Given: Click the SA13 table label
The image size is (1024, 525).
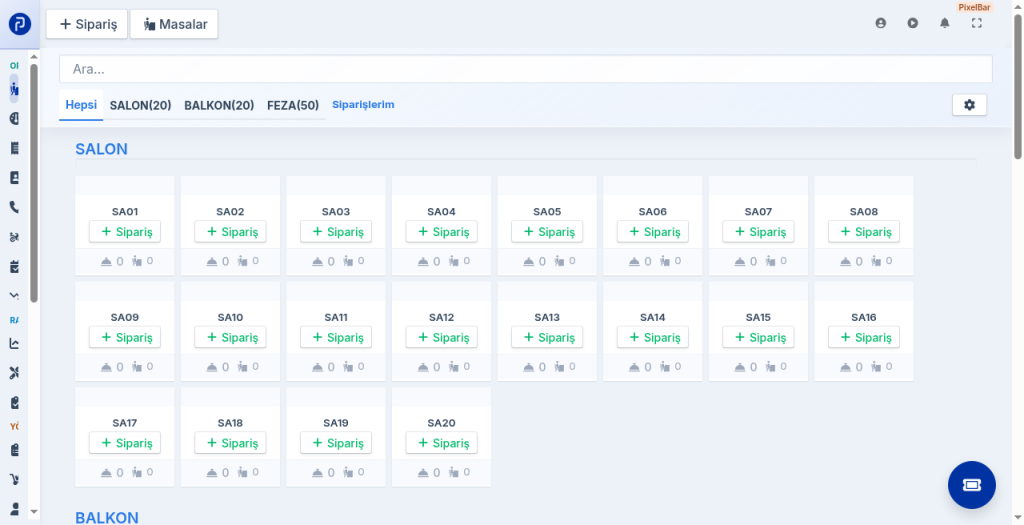Looking at the screenshot, I should click(547, 317).
